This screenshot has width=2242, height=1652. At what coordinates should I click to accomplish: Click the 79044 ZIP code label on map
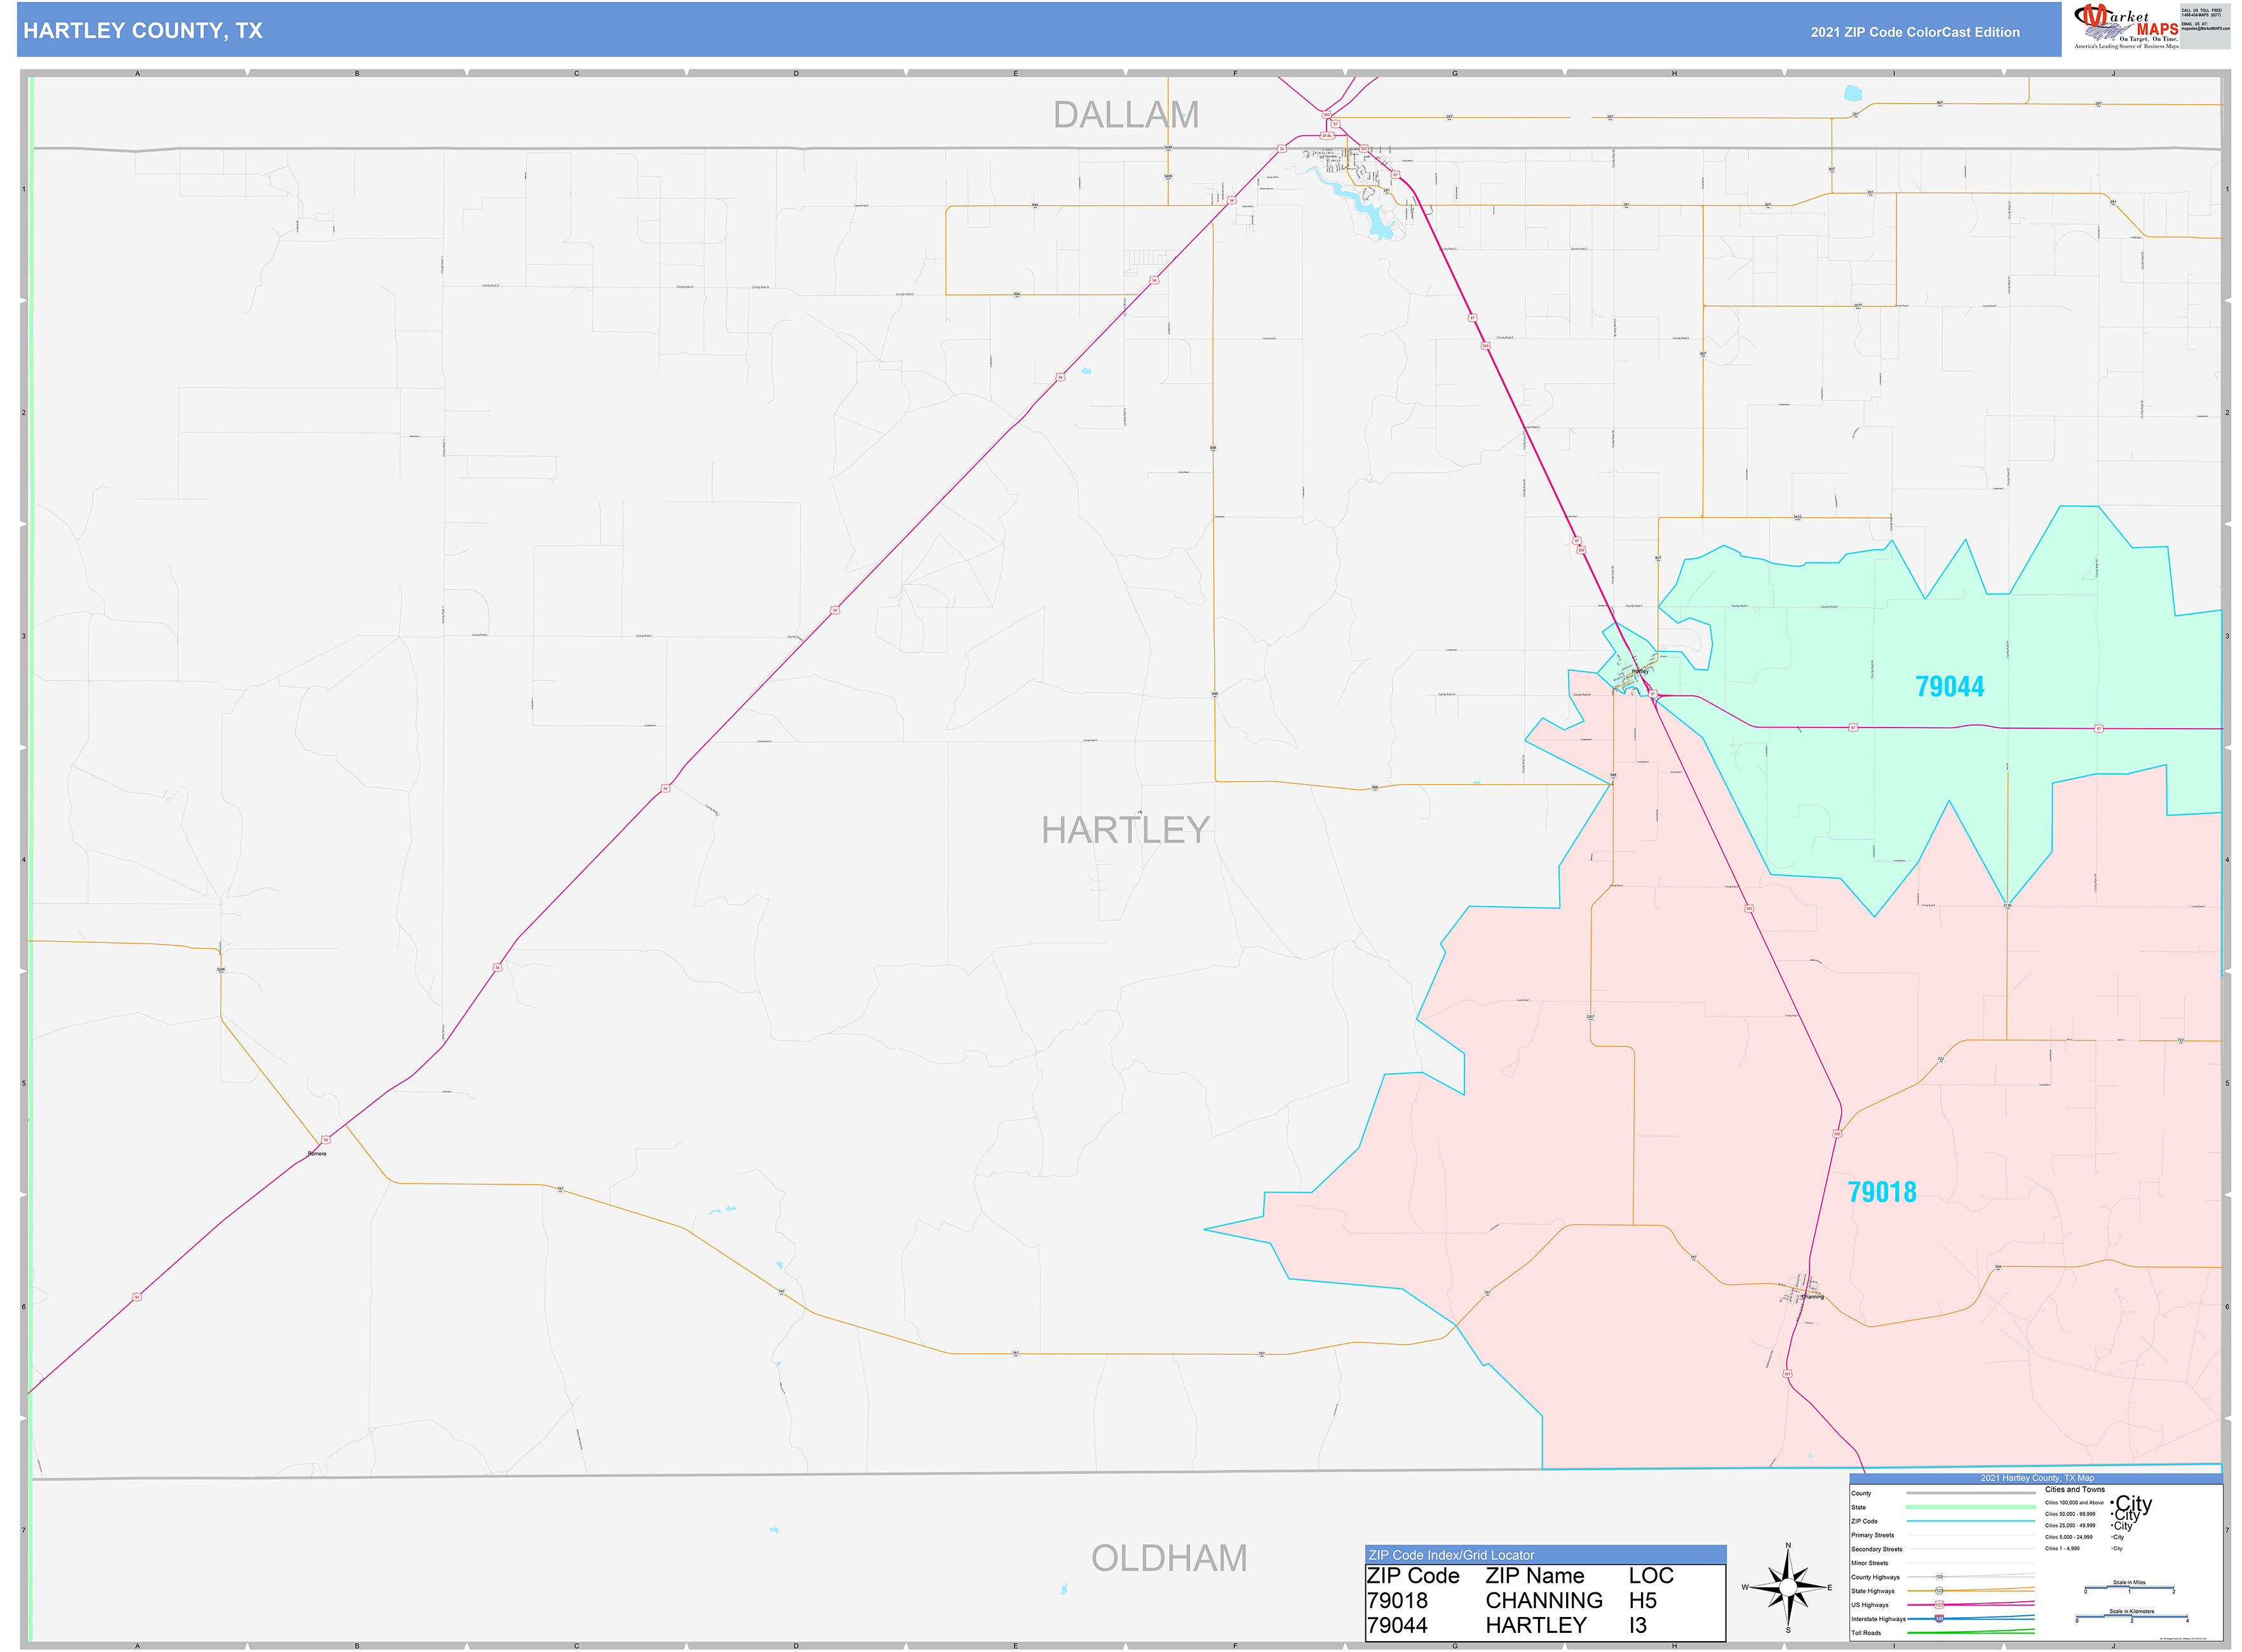(x=1949, y=686)
